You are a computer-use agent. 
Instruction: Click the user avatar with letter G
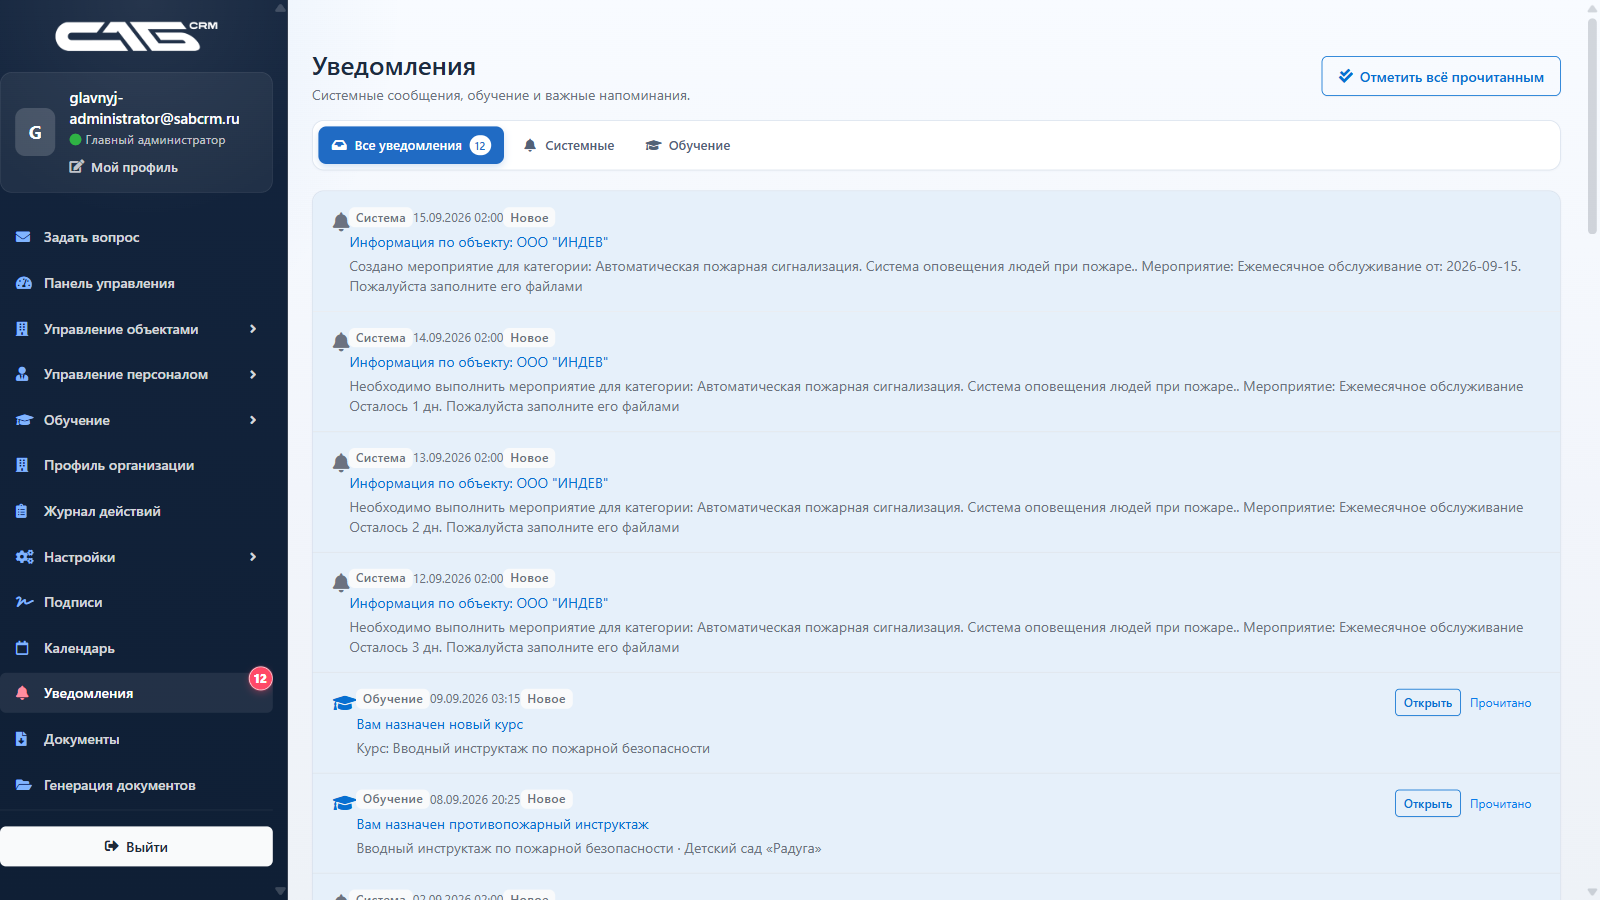tap(35, 132)
